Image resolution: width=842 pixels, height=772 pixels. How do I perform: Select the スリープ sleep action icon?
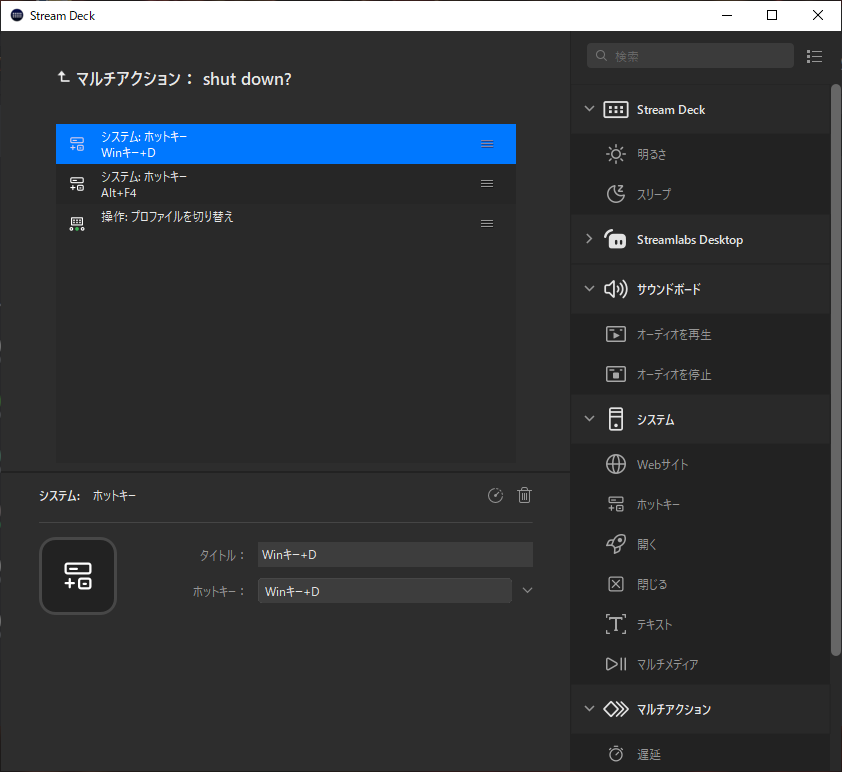point(616,195)
